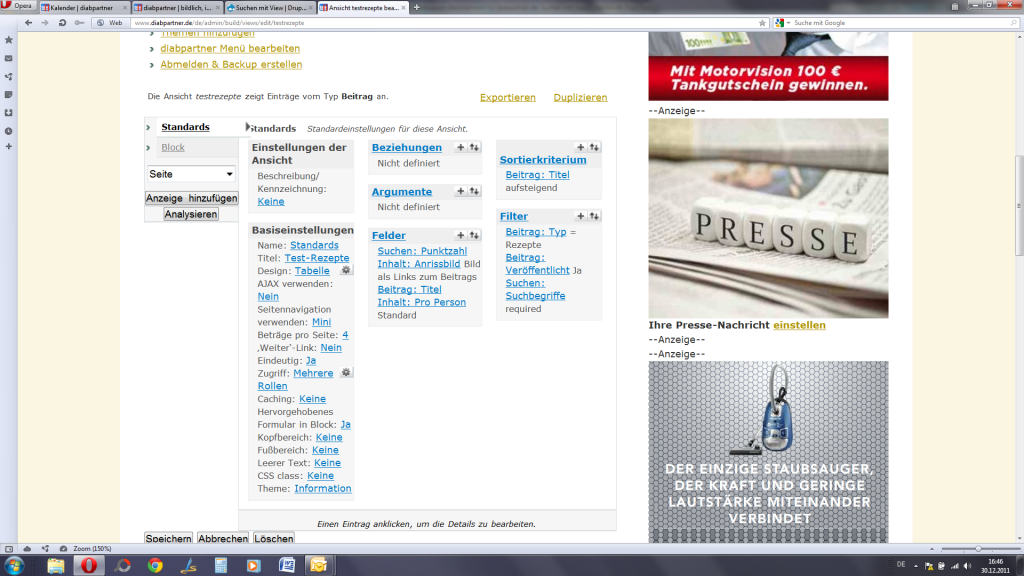The height and width of the screenshot is (576, 1024).
Task: Open the Seite display type dropdown
Action: click(x=191, y=174)
